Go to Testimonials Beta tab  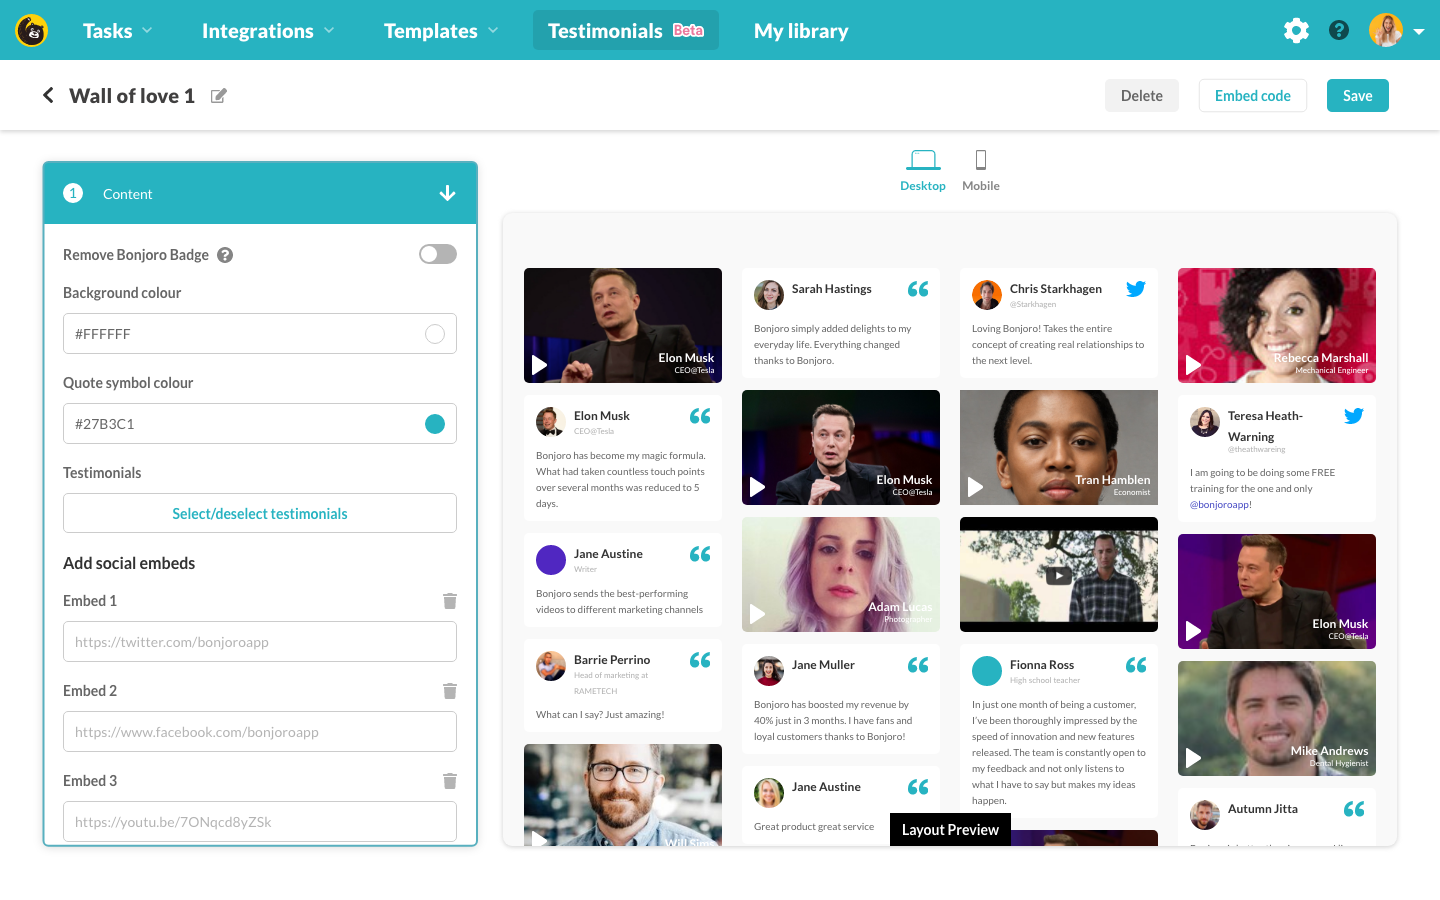[x=626, y=31]
